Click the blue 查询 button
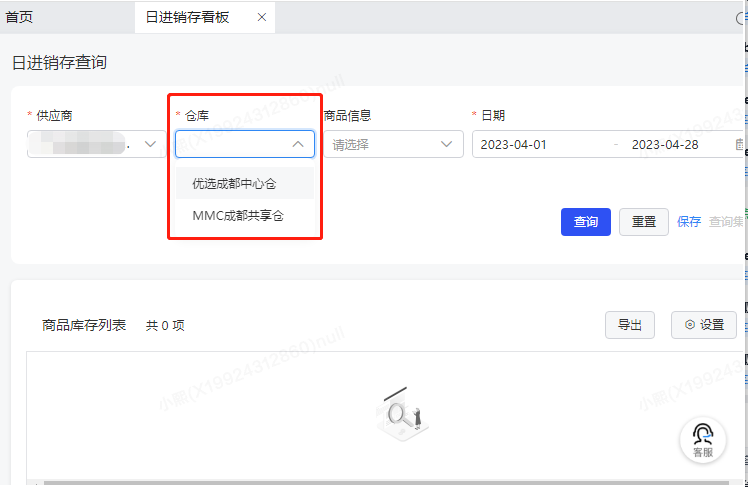 [x=586, y=222]
